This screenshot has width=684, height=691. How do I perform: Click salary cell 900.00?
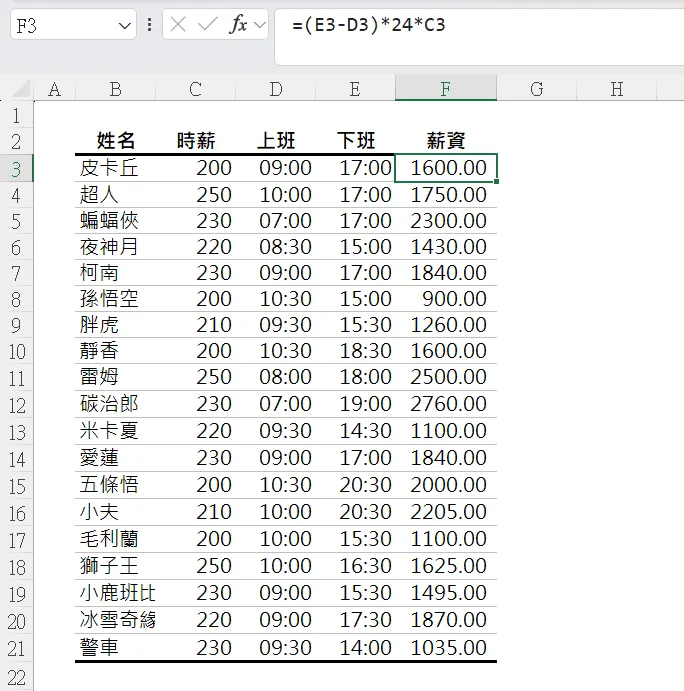click(x=446, y=299)
